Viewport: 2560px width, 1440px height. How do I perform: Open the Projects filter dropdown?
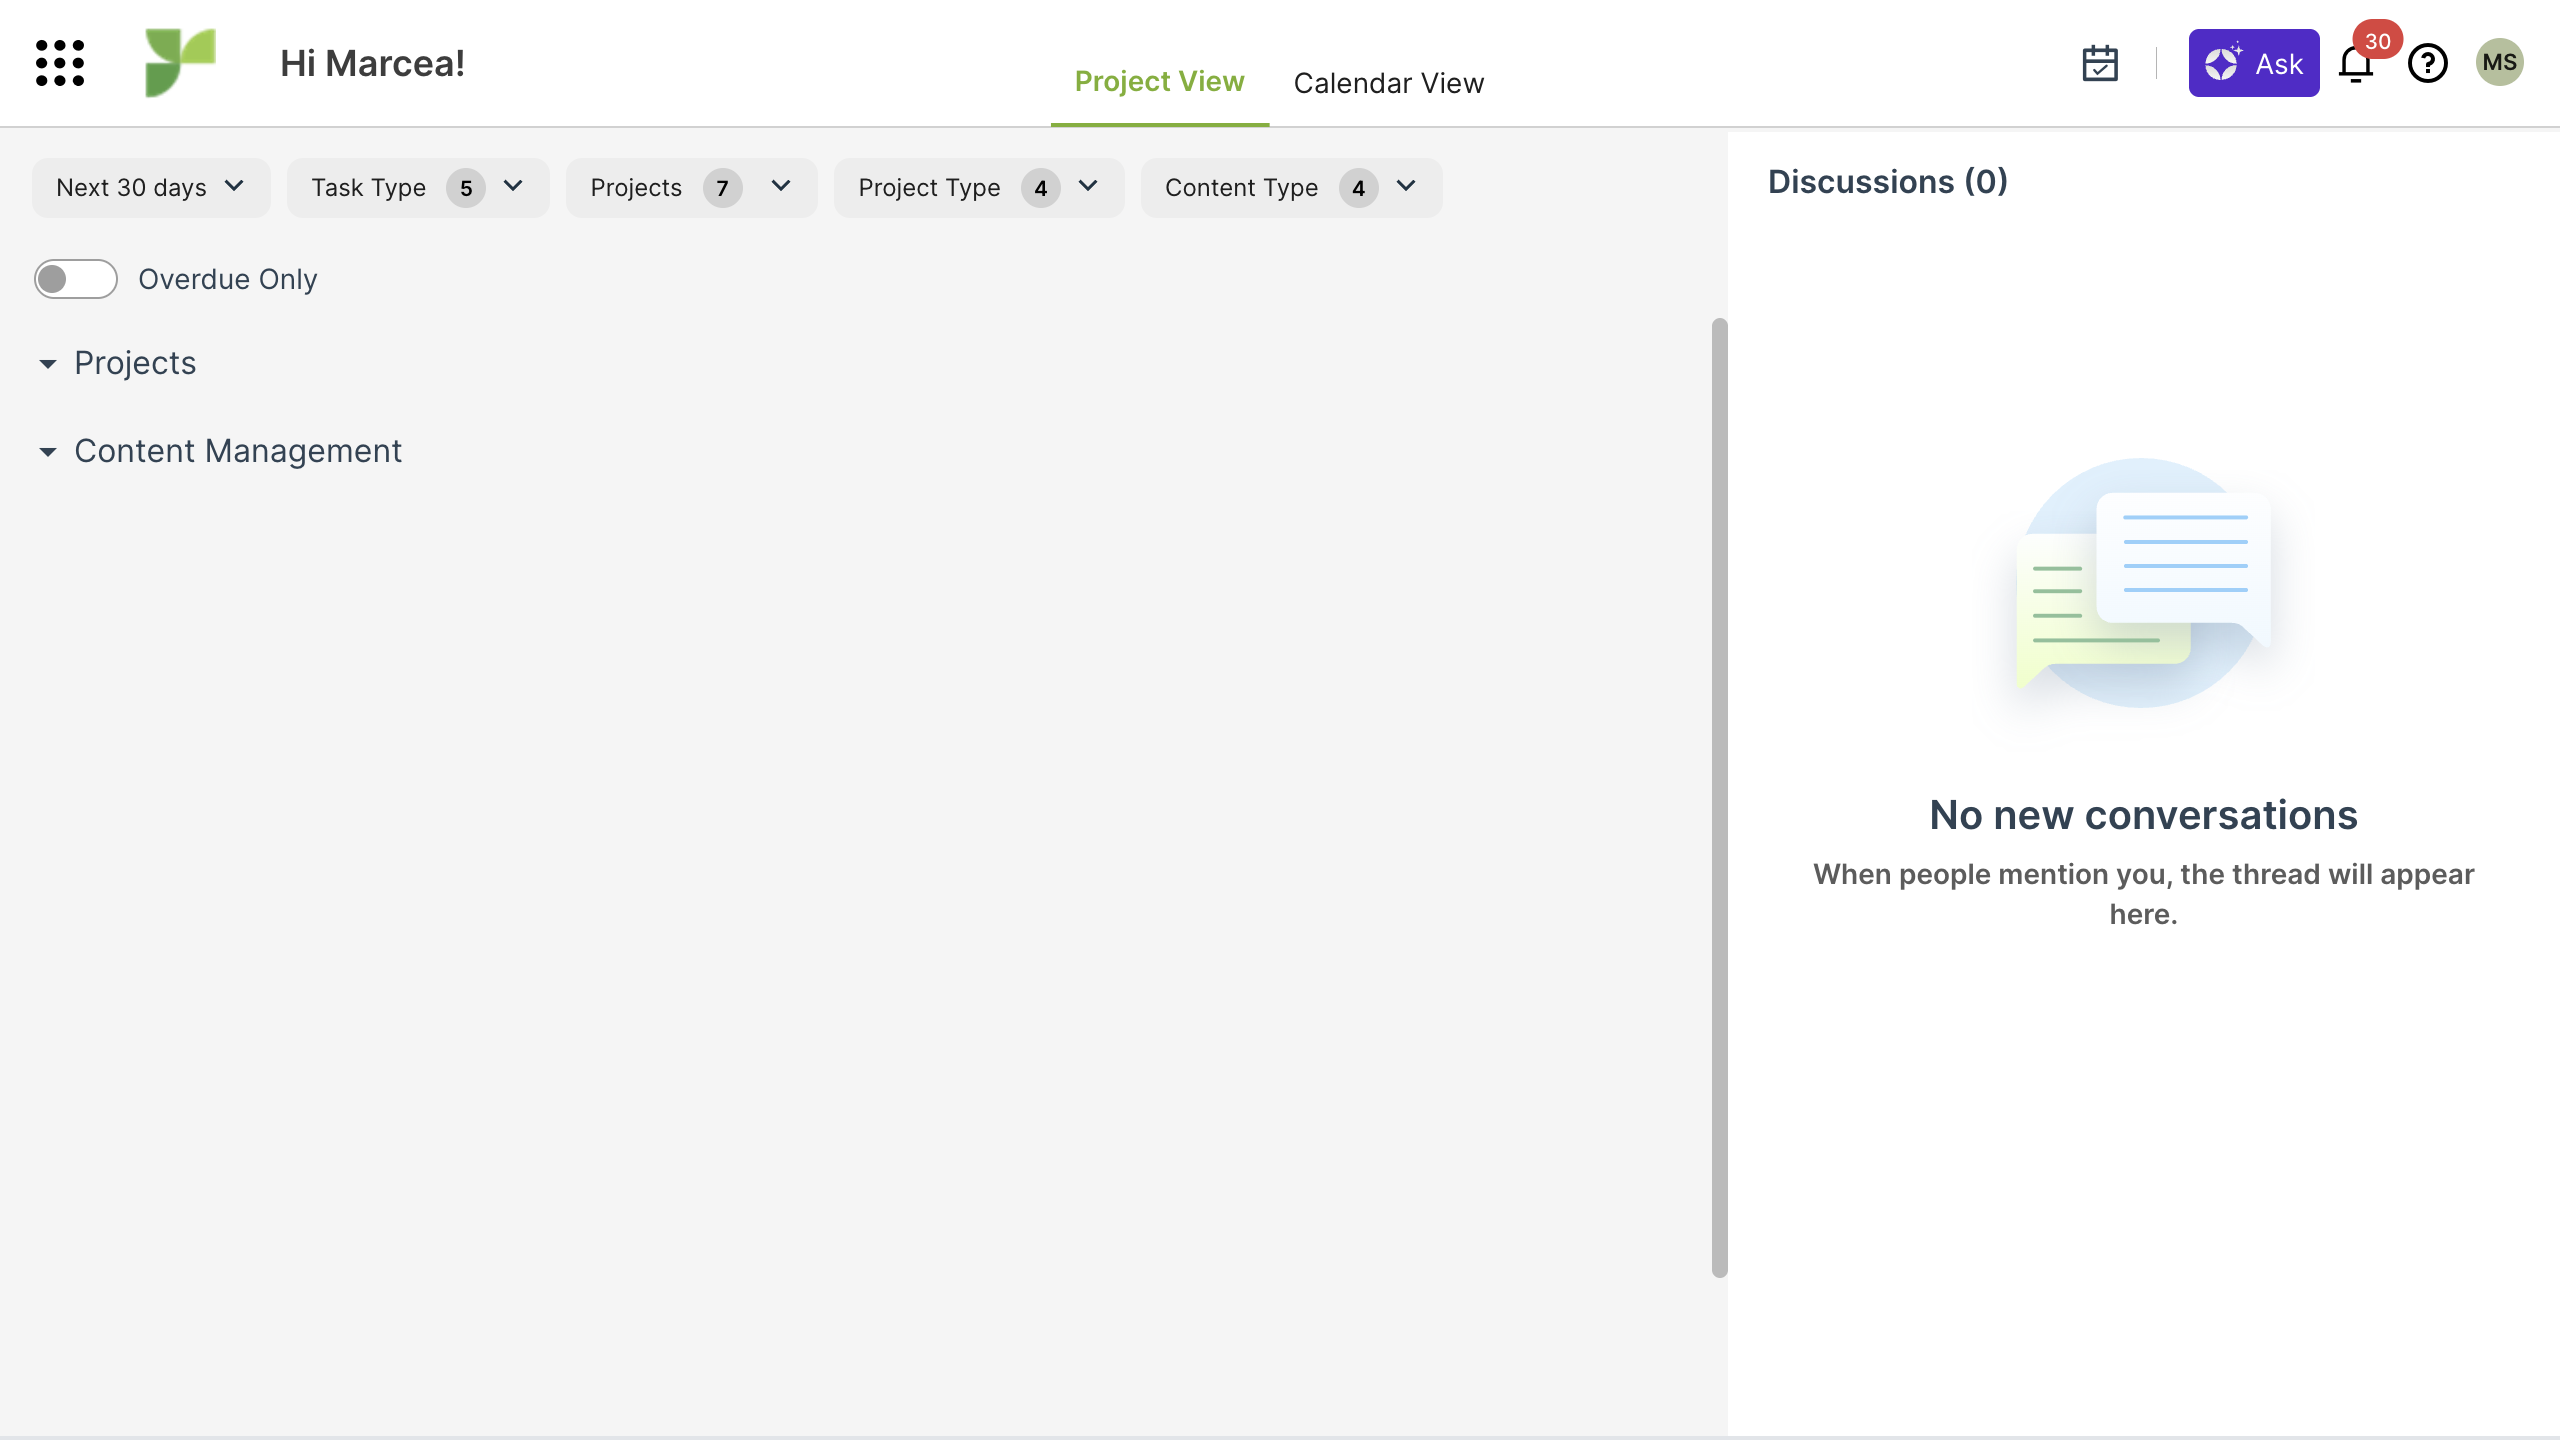click(691, 188)
